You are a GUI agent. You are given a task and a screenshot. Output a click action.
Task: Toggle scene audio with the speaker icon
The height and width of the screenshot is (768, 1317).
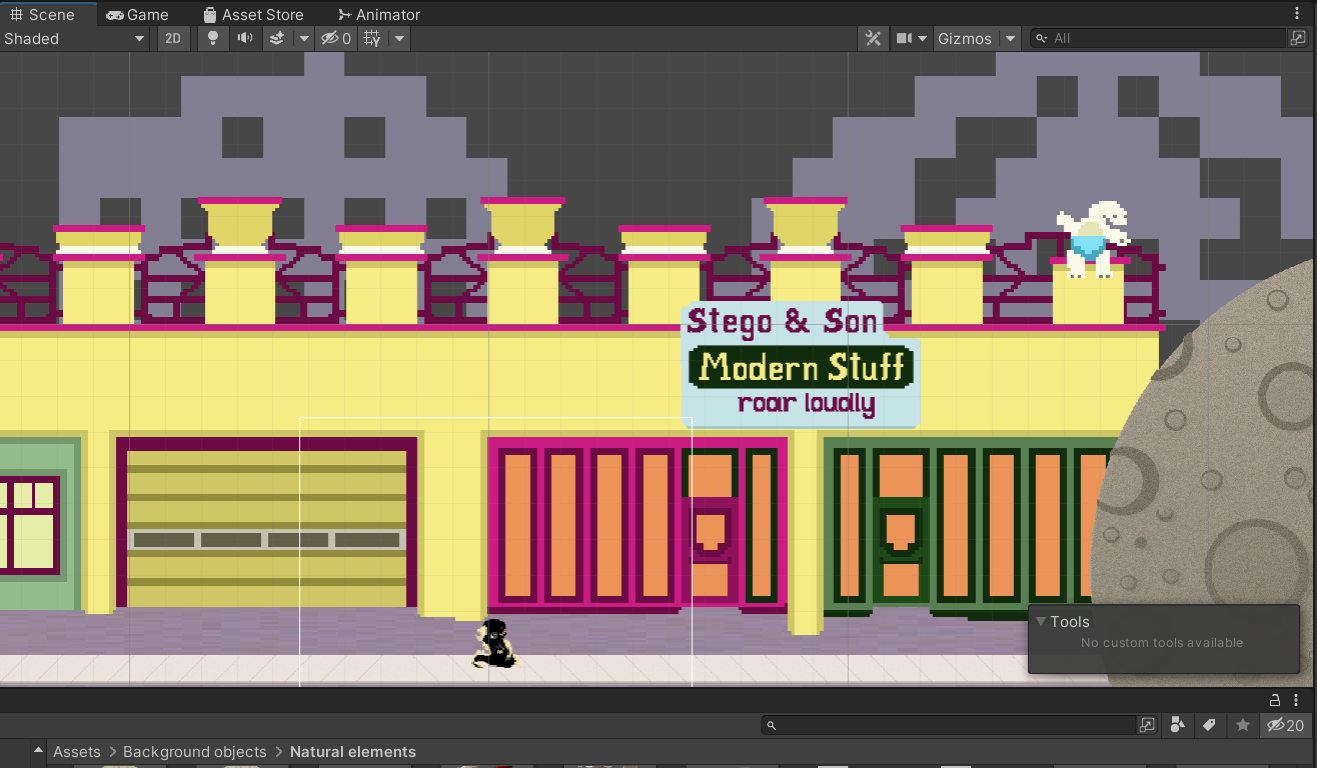(x=244, y=38)
